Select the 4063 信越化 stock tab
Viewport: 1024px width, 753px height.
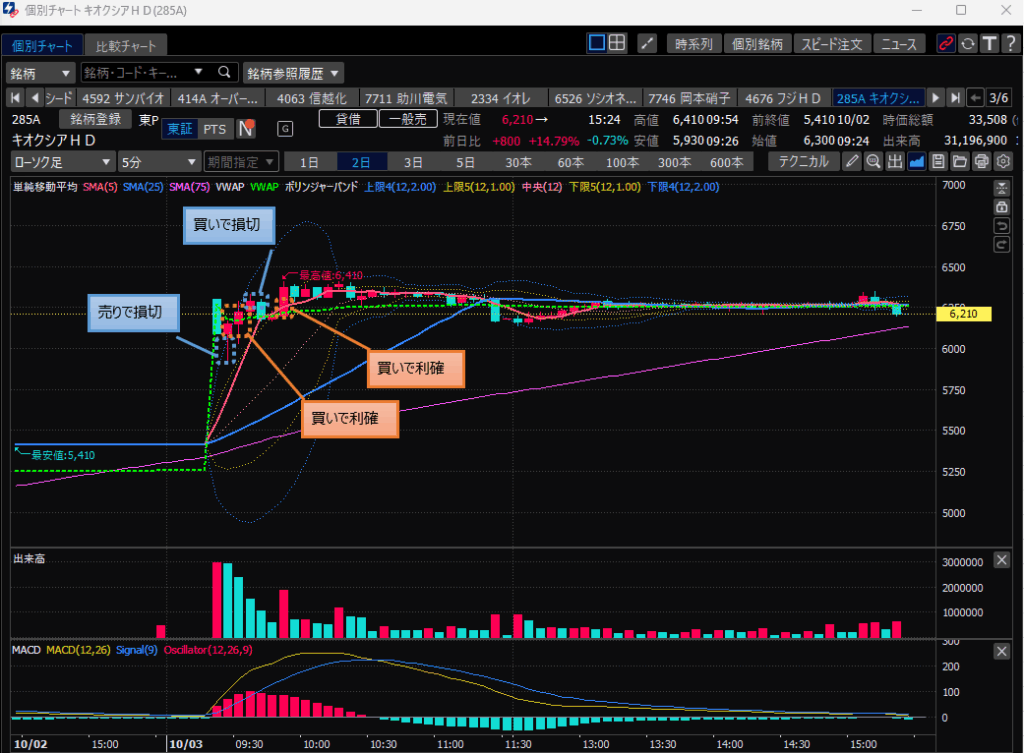[x=311, y=98]
